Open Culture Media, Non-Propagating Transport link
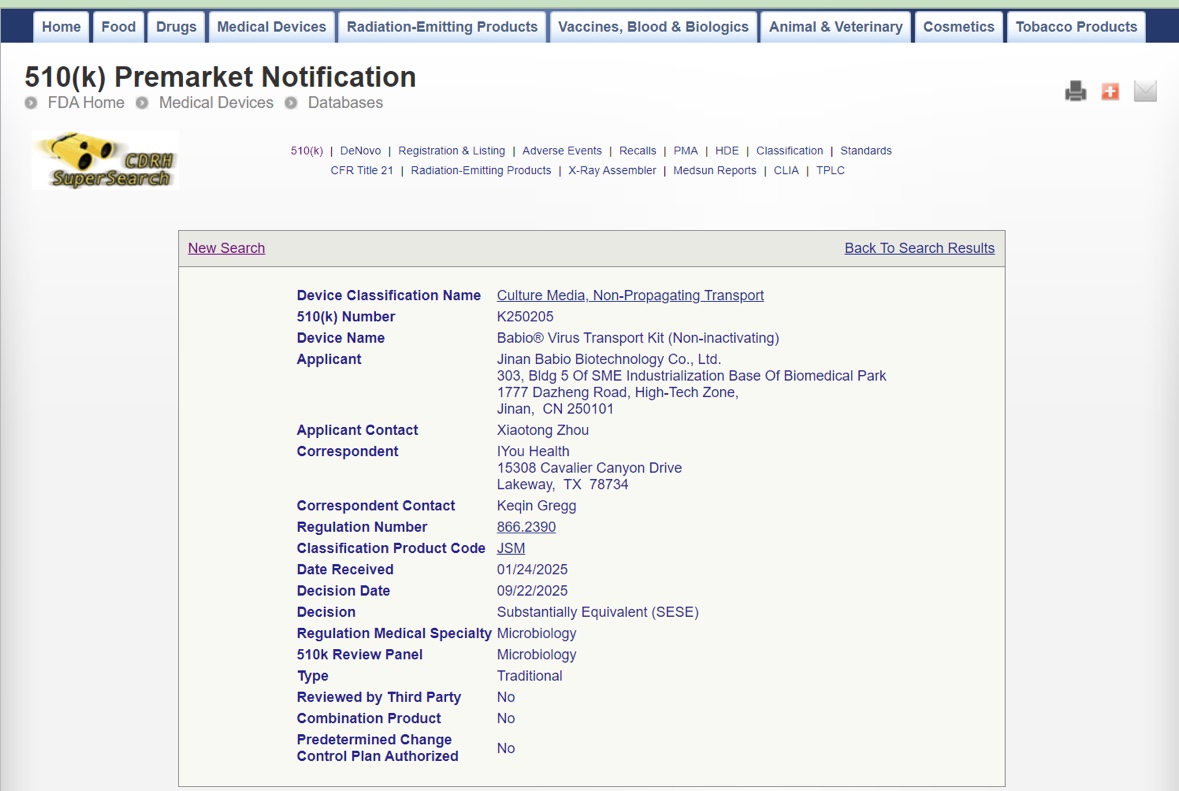1179x791 pixels. point(630,296)
